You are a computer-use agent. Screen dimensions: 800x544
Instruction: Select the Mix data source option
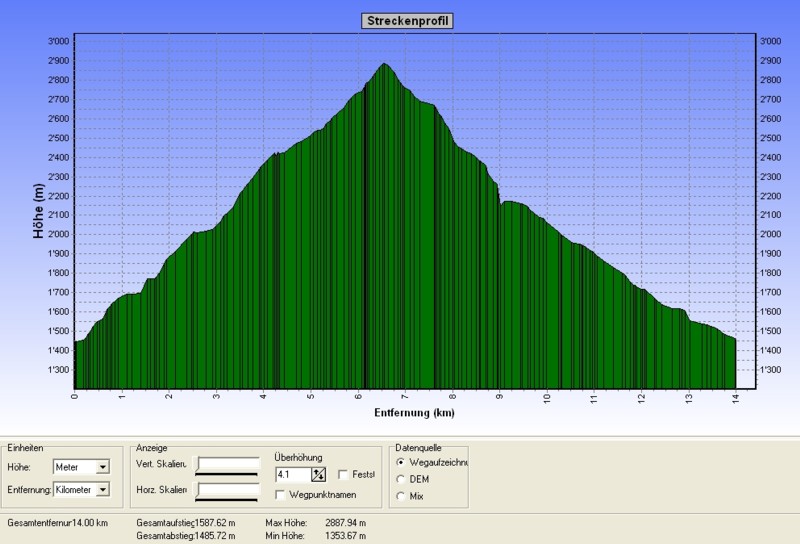[x=402, y=496]
